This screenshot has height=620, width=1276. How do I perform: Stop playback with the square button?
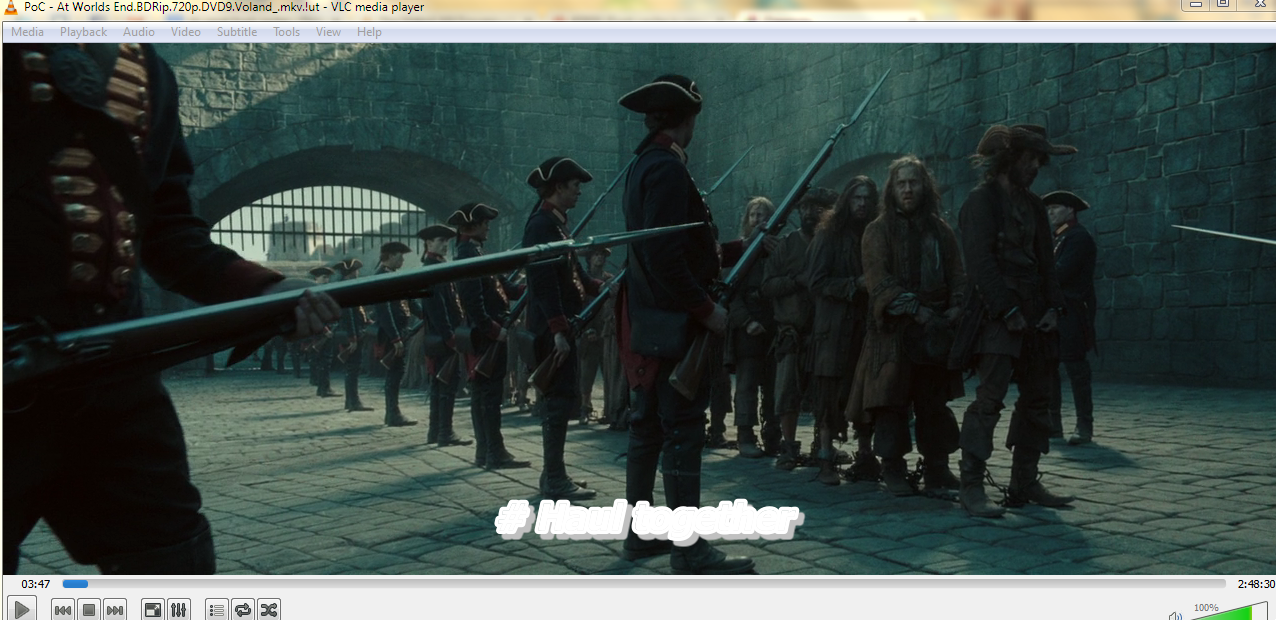click(89, 610)
